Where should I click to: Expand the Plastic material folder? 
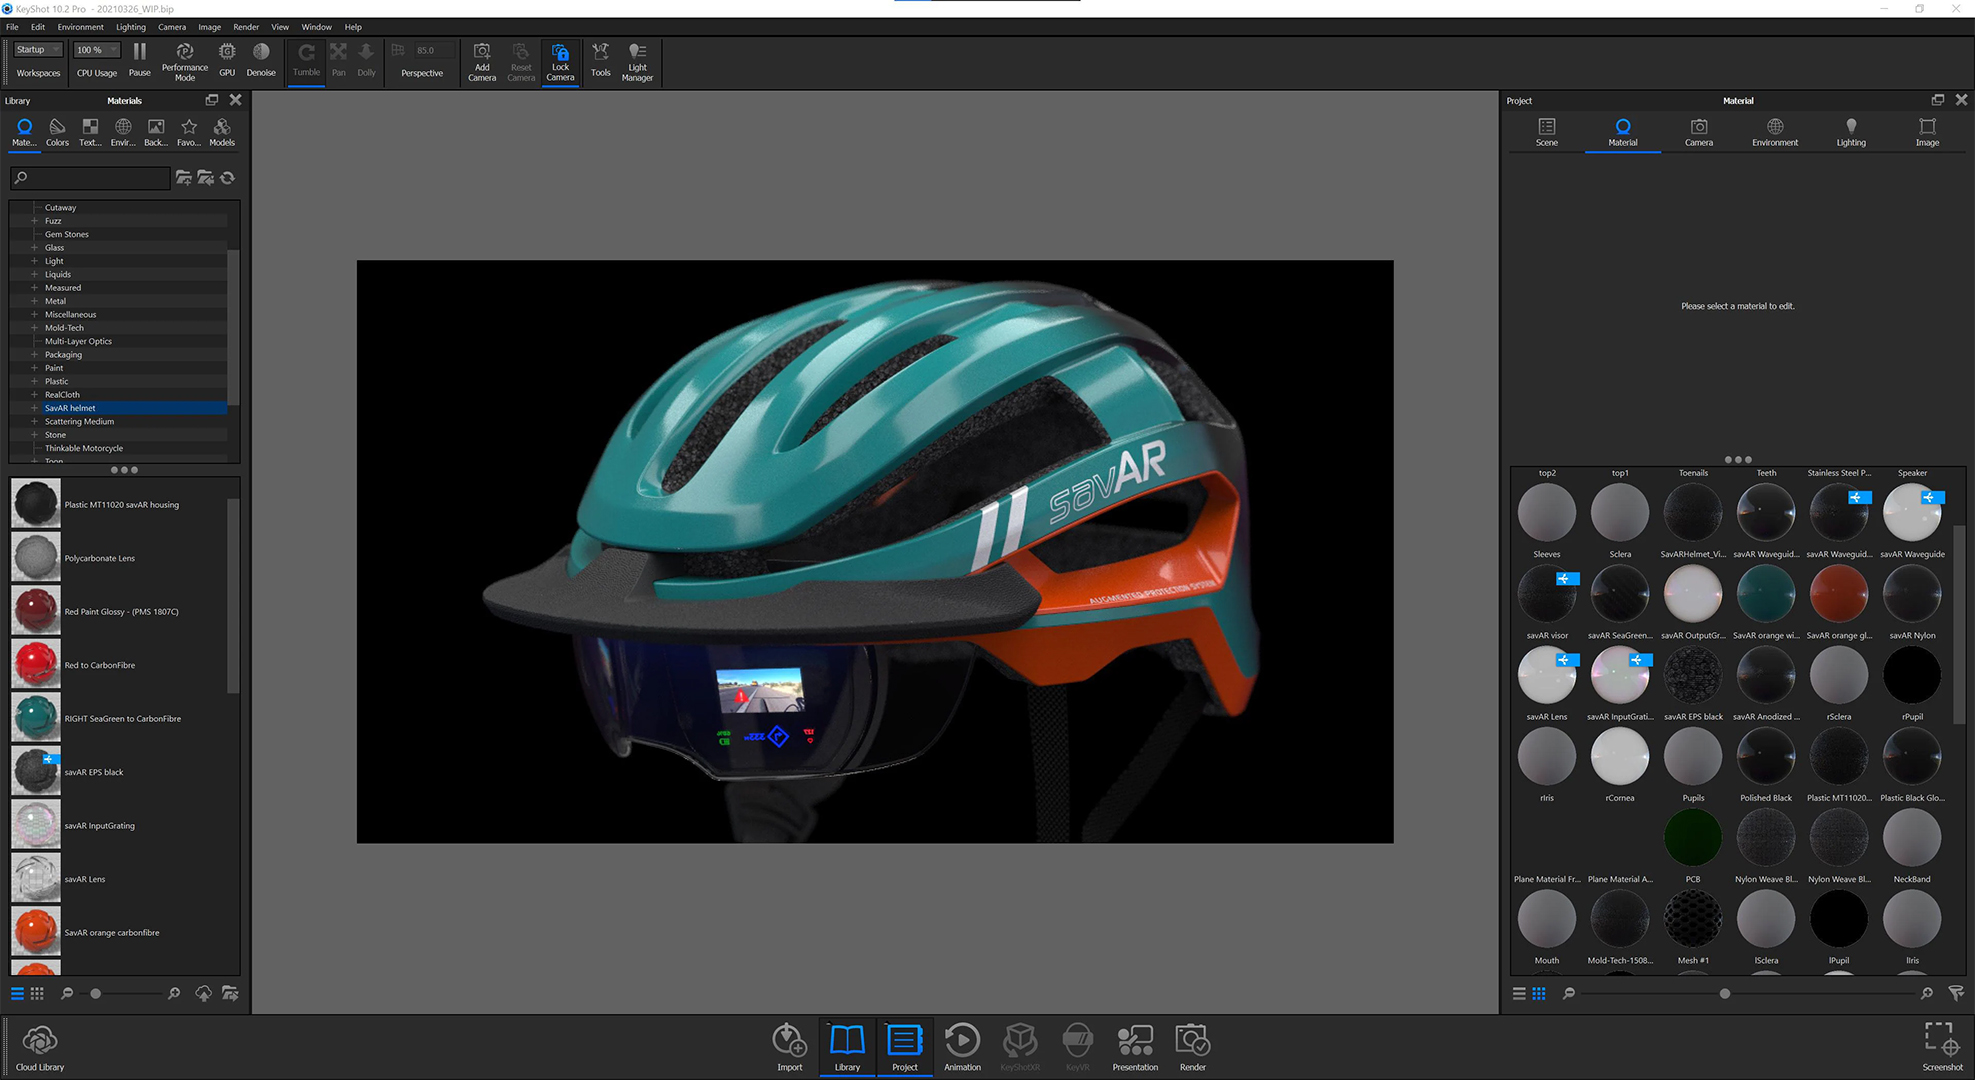[34, 381]
